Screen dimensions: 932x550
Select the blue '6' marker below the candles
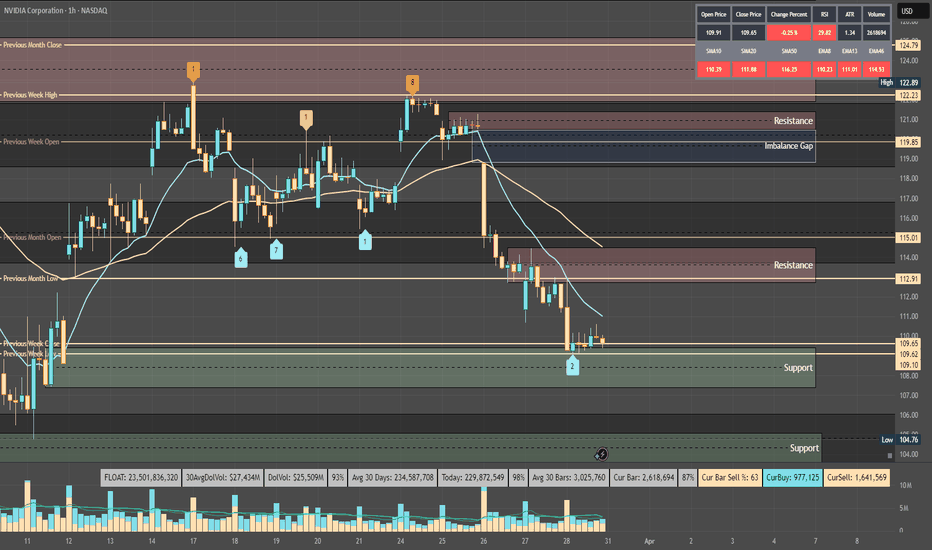tap(241, 258)
